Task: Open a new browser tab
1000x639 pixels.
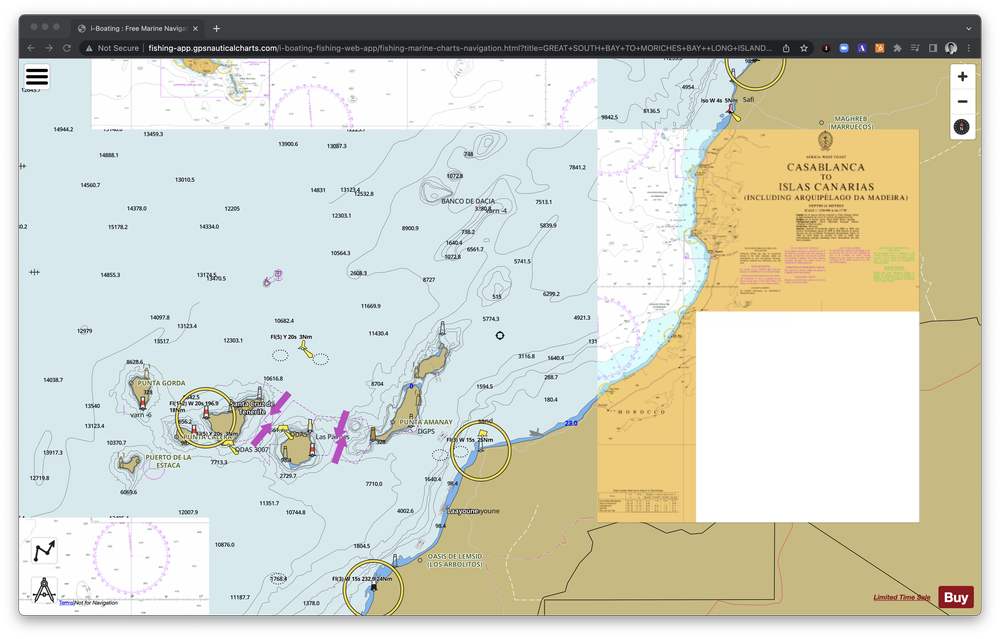Action: click(217, 28)
